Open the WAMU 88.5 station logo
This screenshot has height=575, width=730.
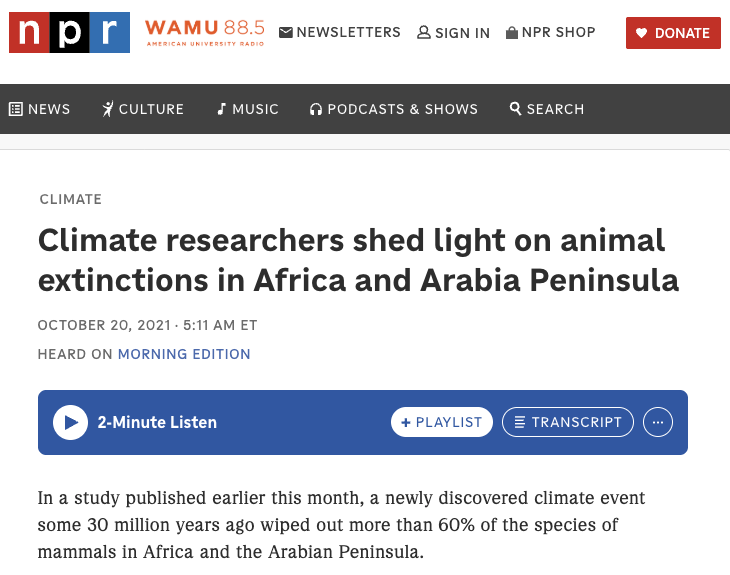click(204, 33)
